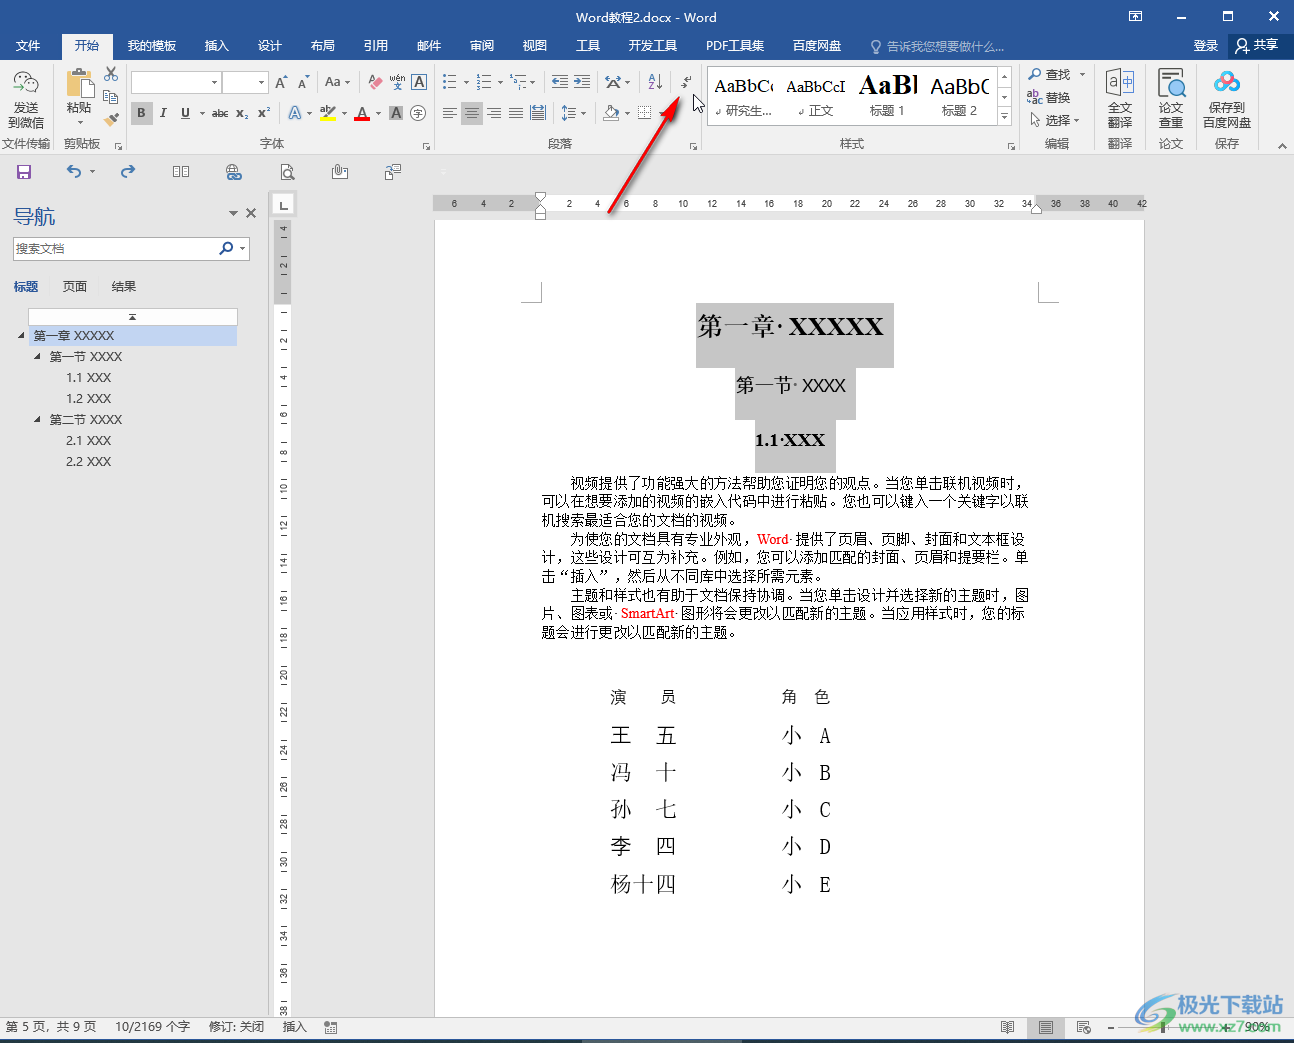Open the phonetic guide (wén) tool
This screenshot has height=1043, width=1294.
[x=397, y=82]
